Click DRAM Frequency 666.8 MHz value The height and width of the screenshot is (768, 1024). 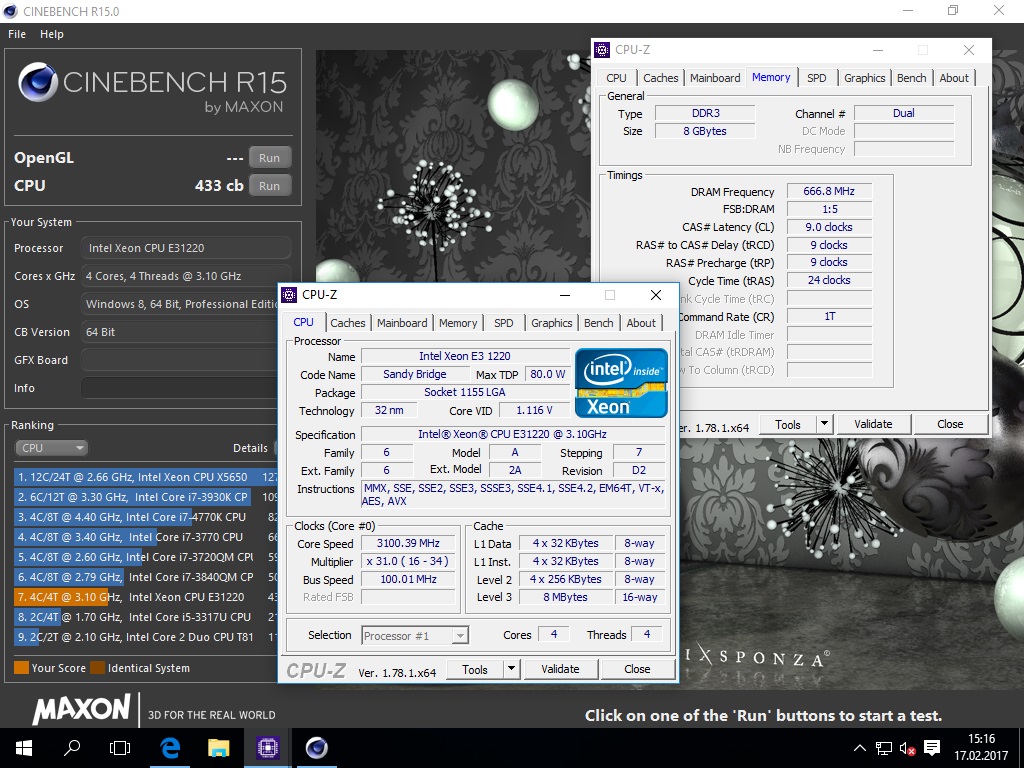point(829,191)
